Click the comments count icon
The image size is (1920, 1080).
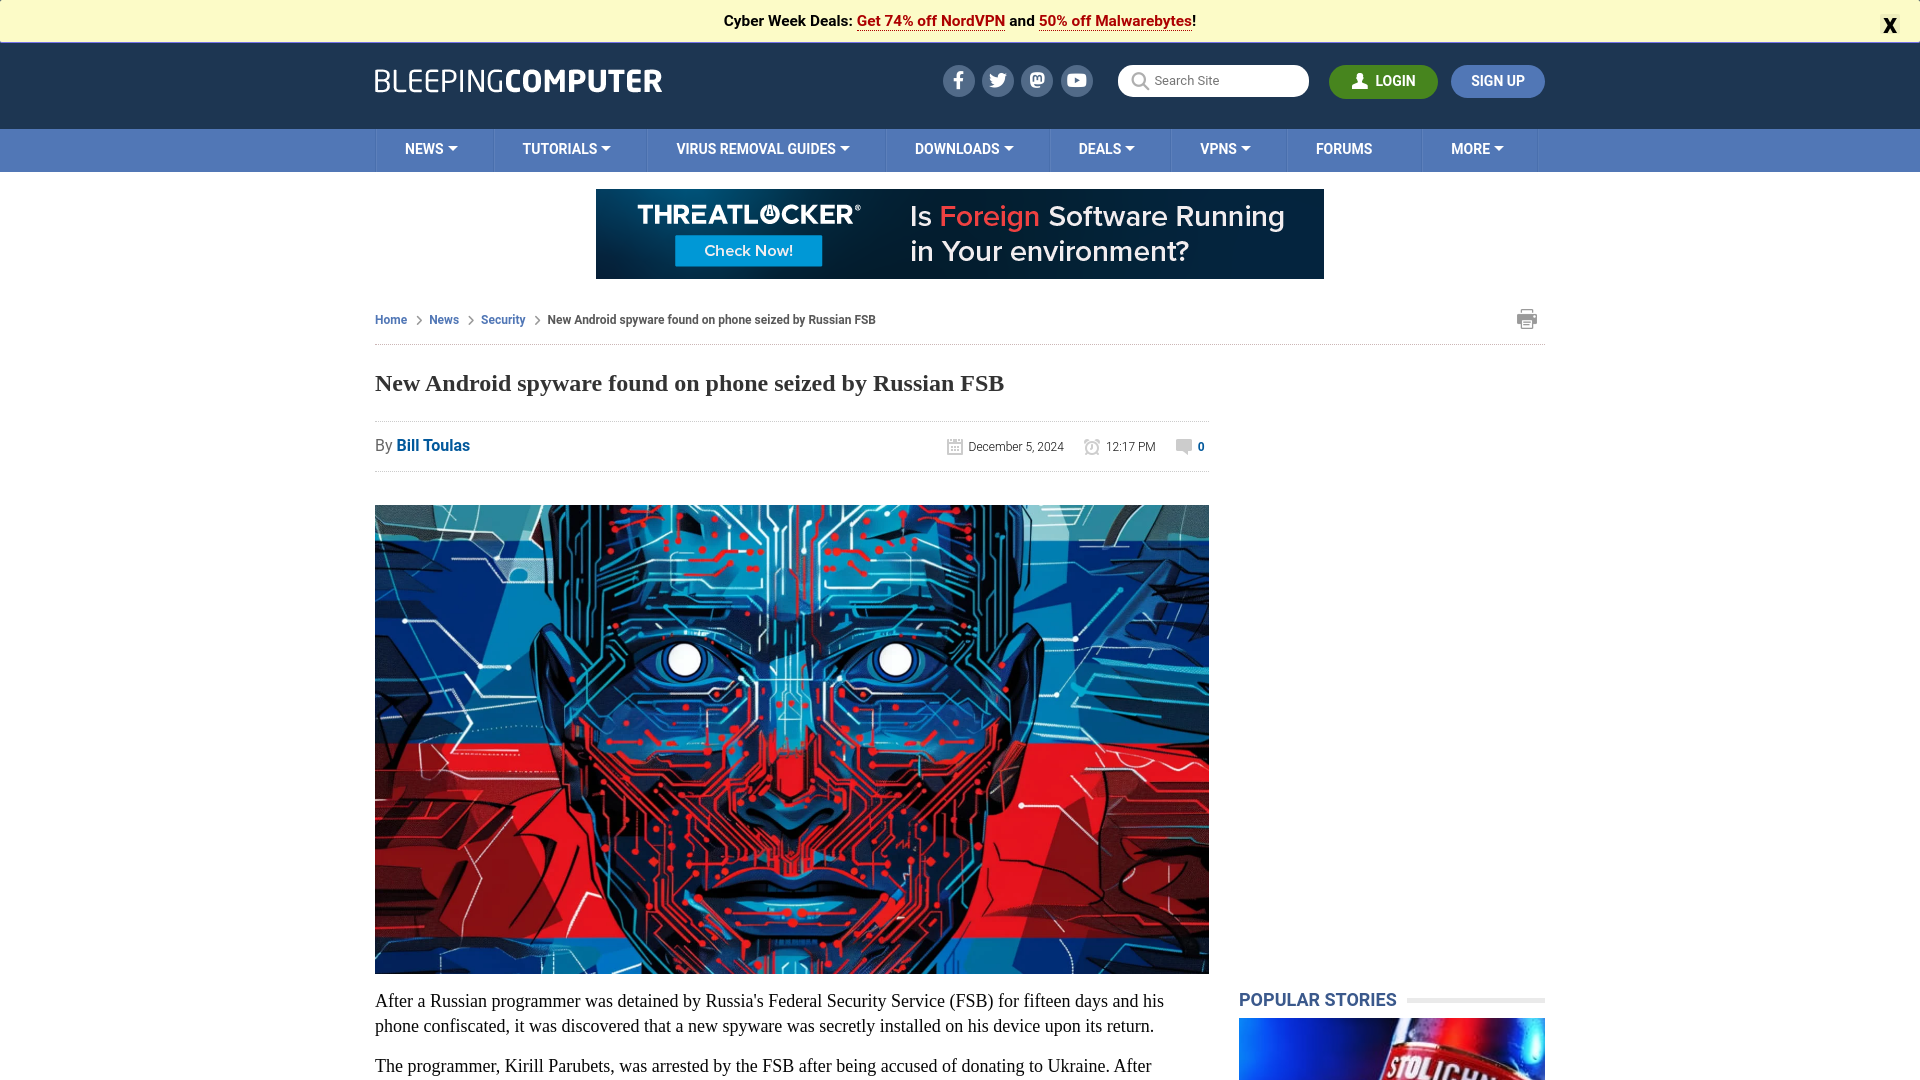pos(1183,446)
